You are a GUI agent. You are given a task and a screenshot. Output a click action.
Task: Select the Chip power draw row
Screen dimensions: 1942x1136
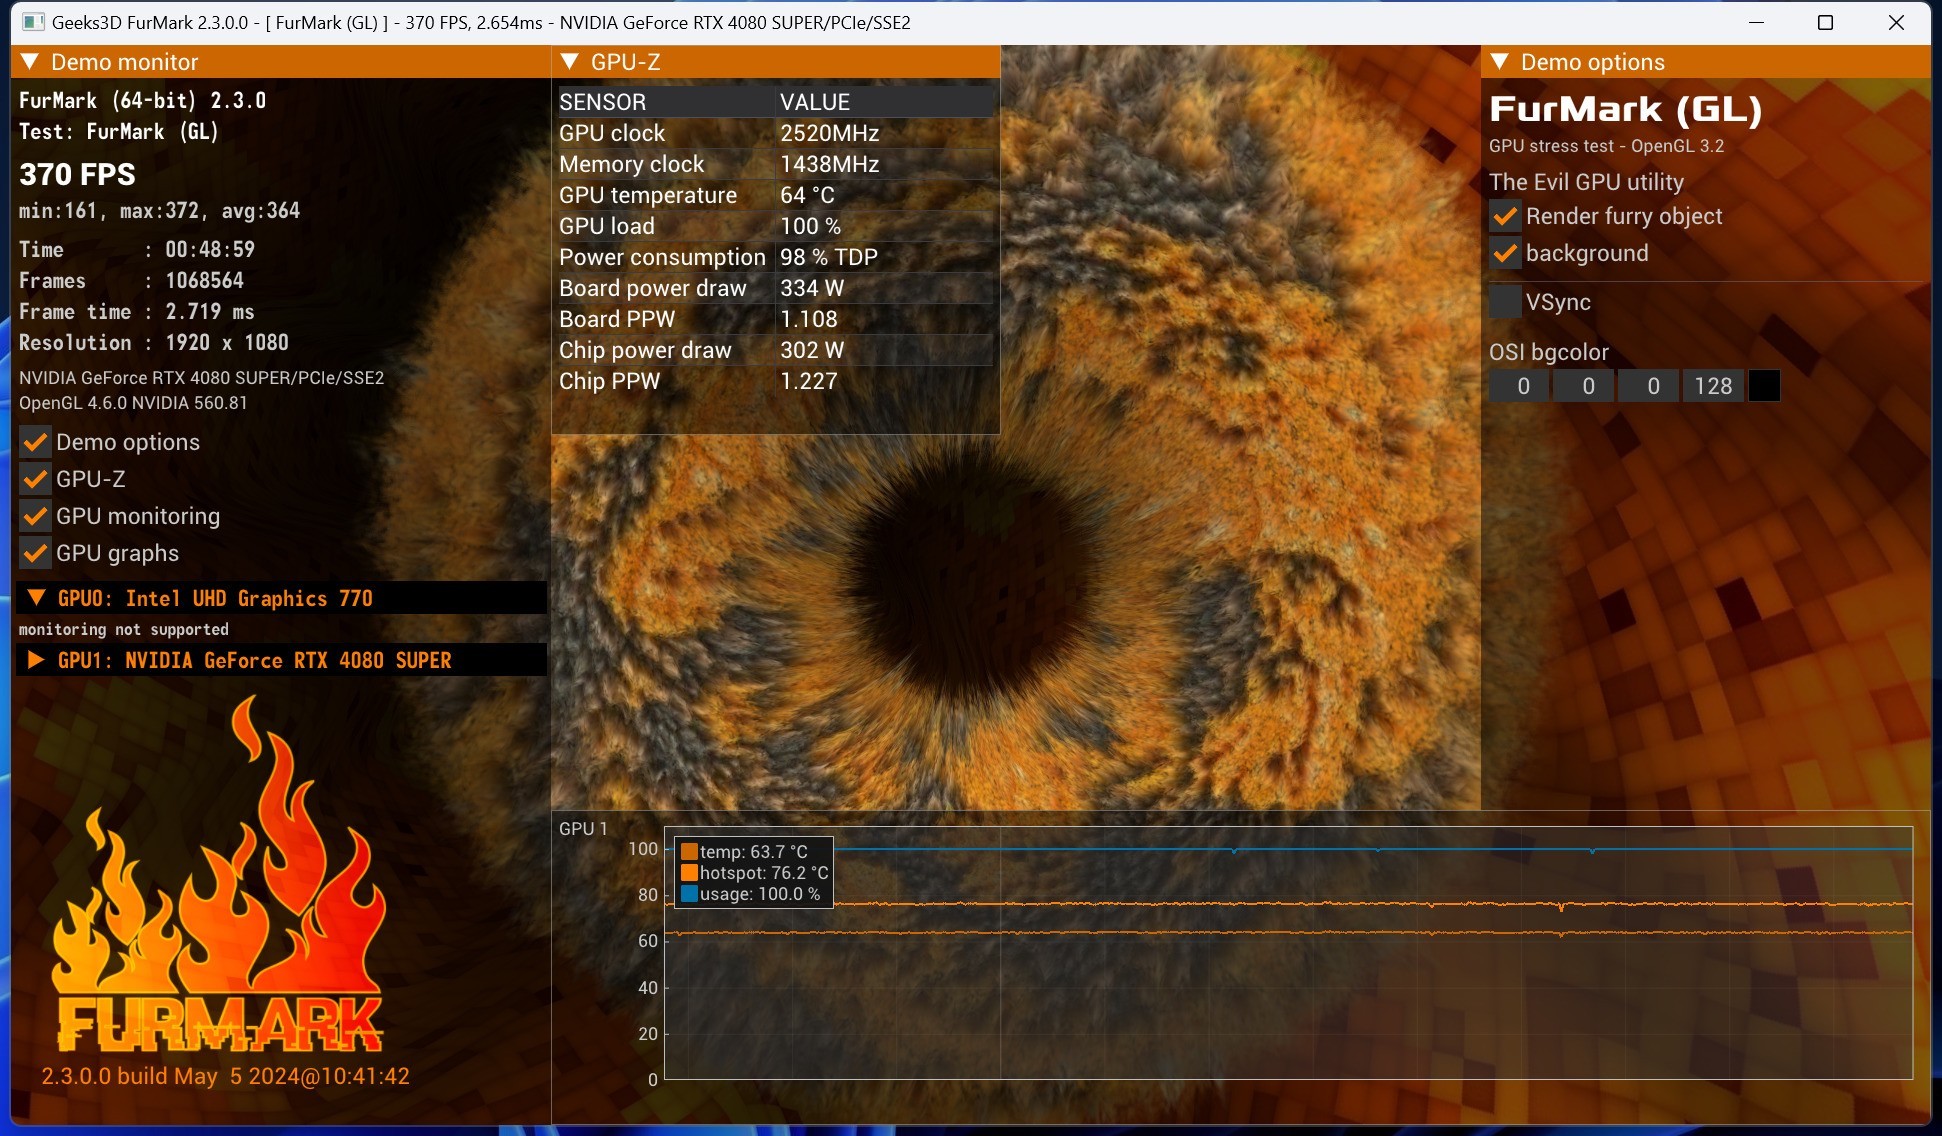[x=776, y=350]
